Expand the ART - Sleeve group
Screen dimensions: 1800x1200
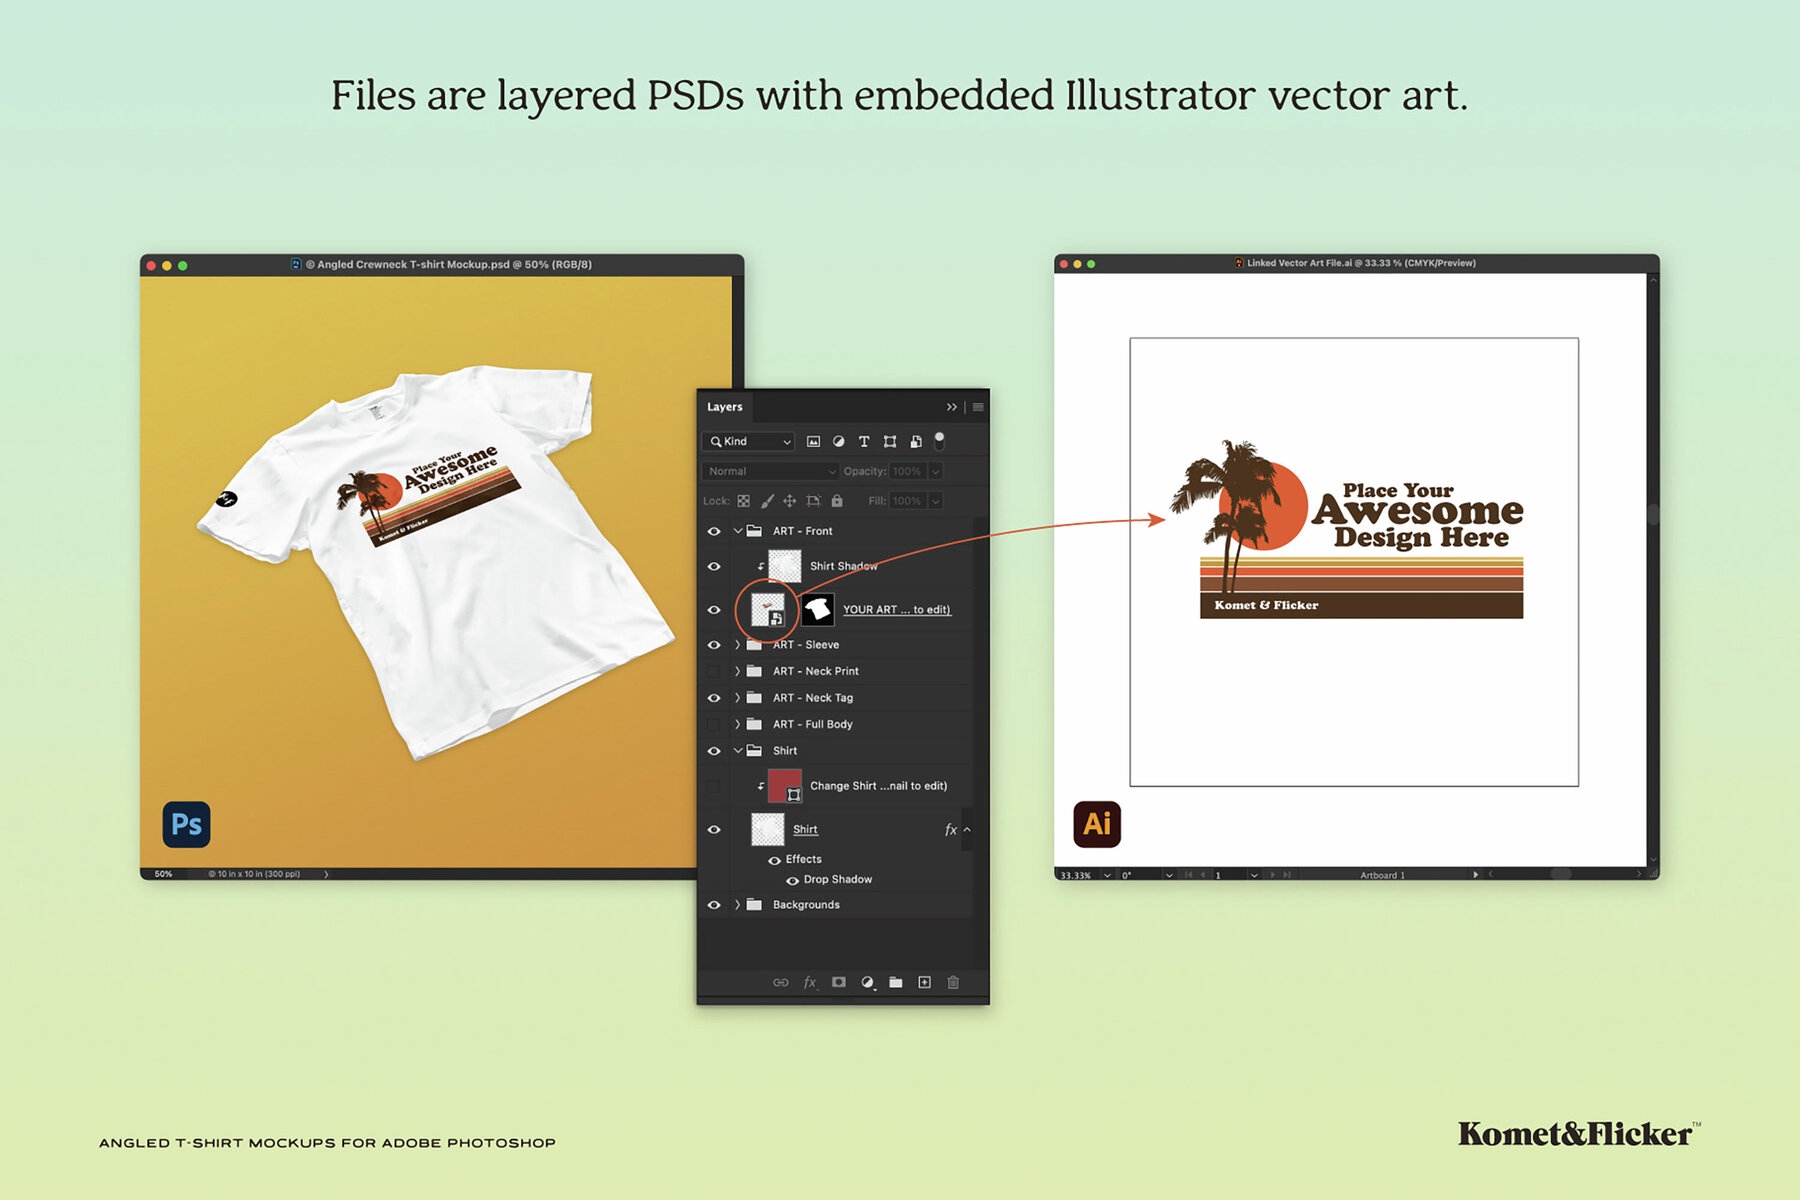coord(737,644)
